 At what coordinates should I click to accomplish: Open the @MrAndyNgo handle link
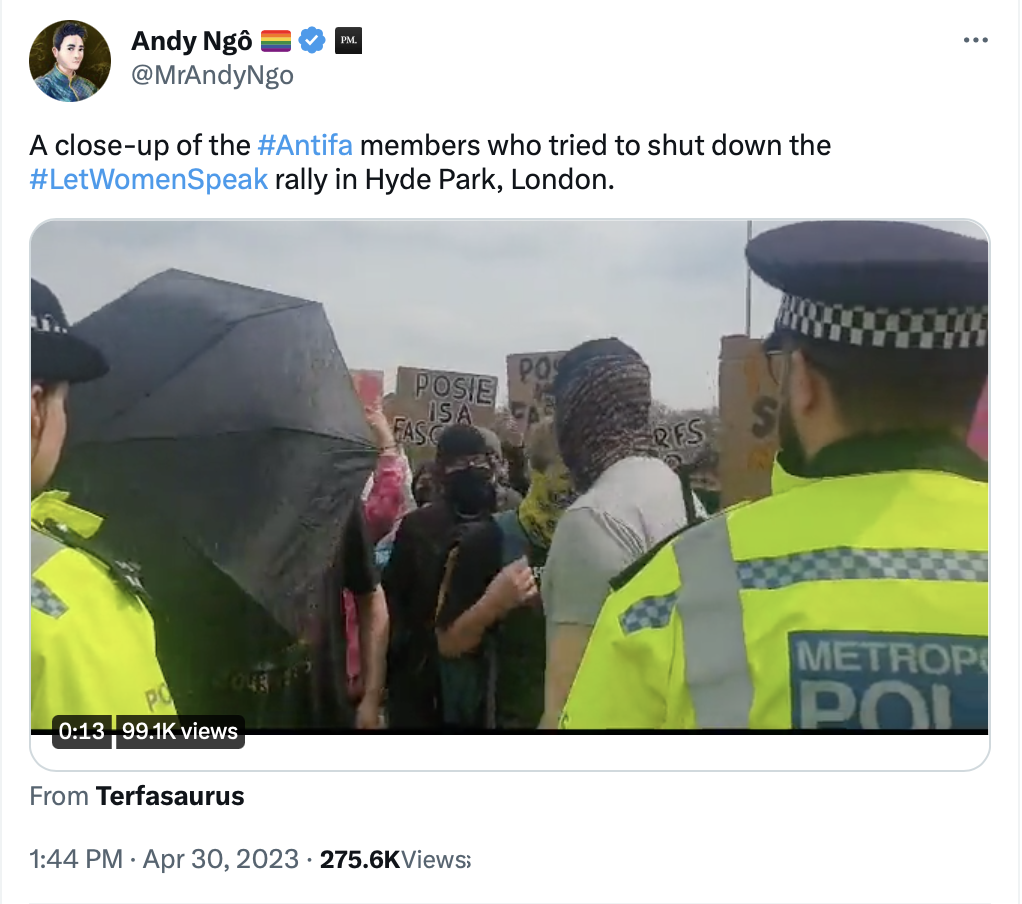click(212, 75)
